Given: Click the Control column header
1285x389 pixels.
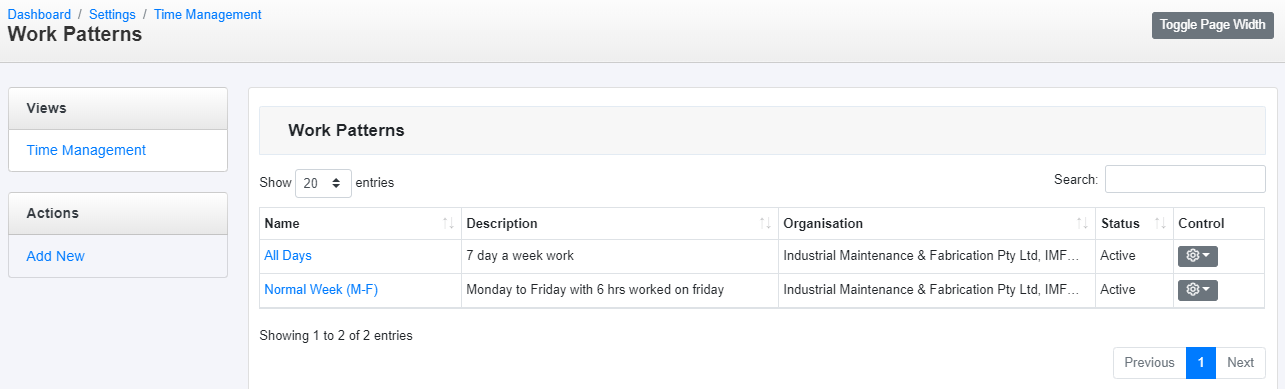Looking at the screenshot, I should point(1219,223).
